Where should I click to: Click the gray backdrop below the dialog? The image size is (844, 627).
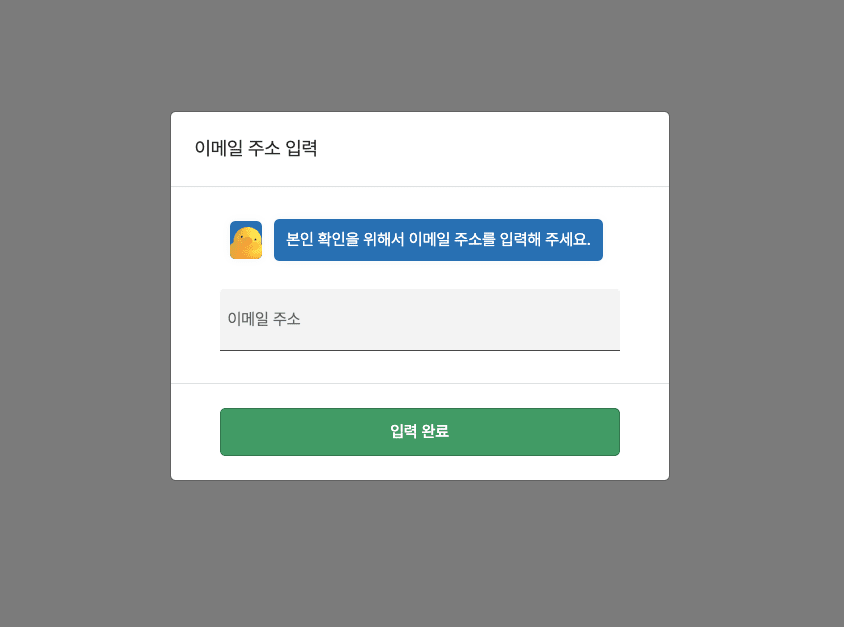420,553
